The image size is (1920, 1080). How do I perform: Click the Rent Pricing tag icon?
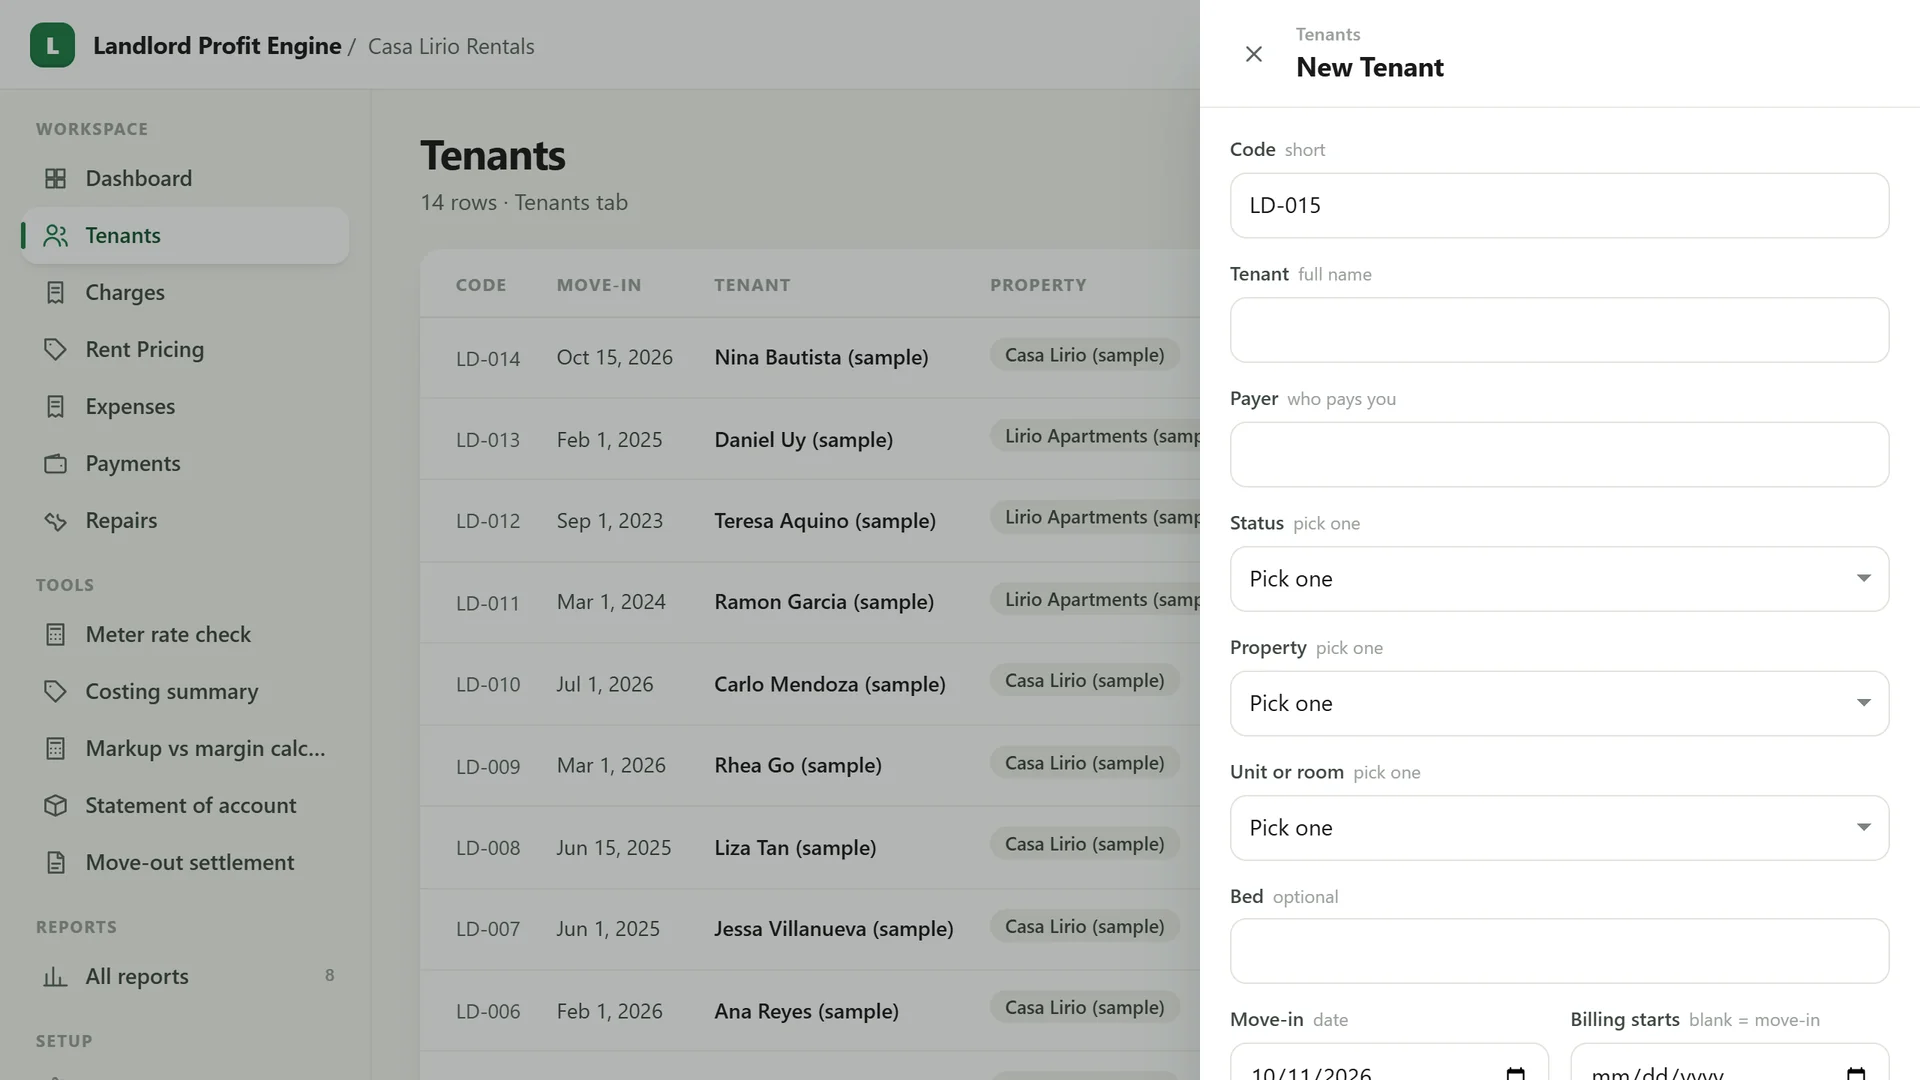56,349
